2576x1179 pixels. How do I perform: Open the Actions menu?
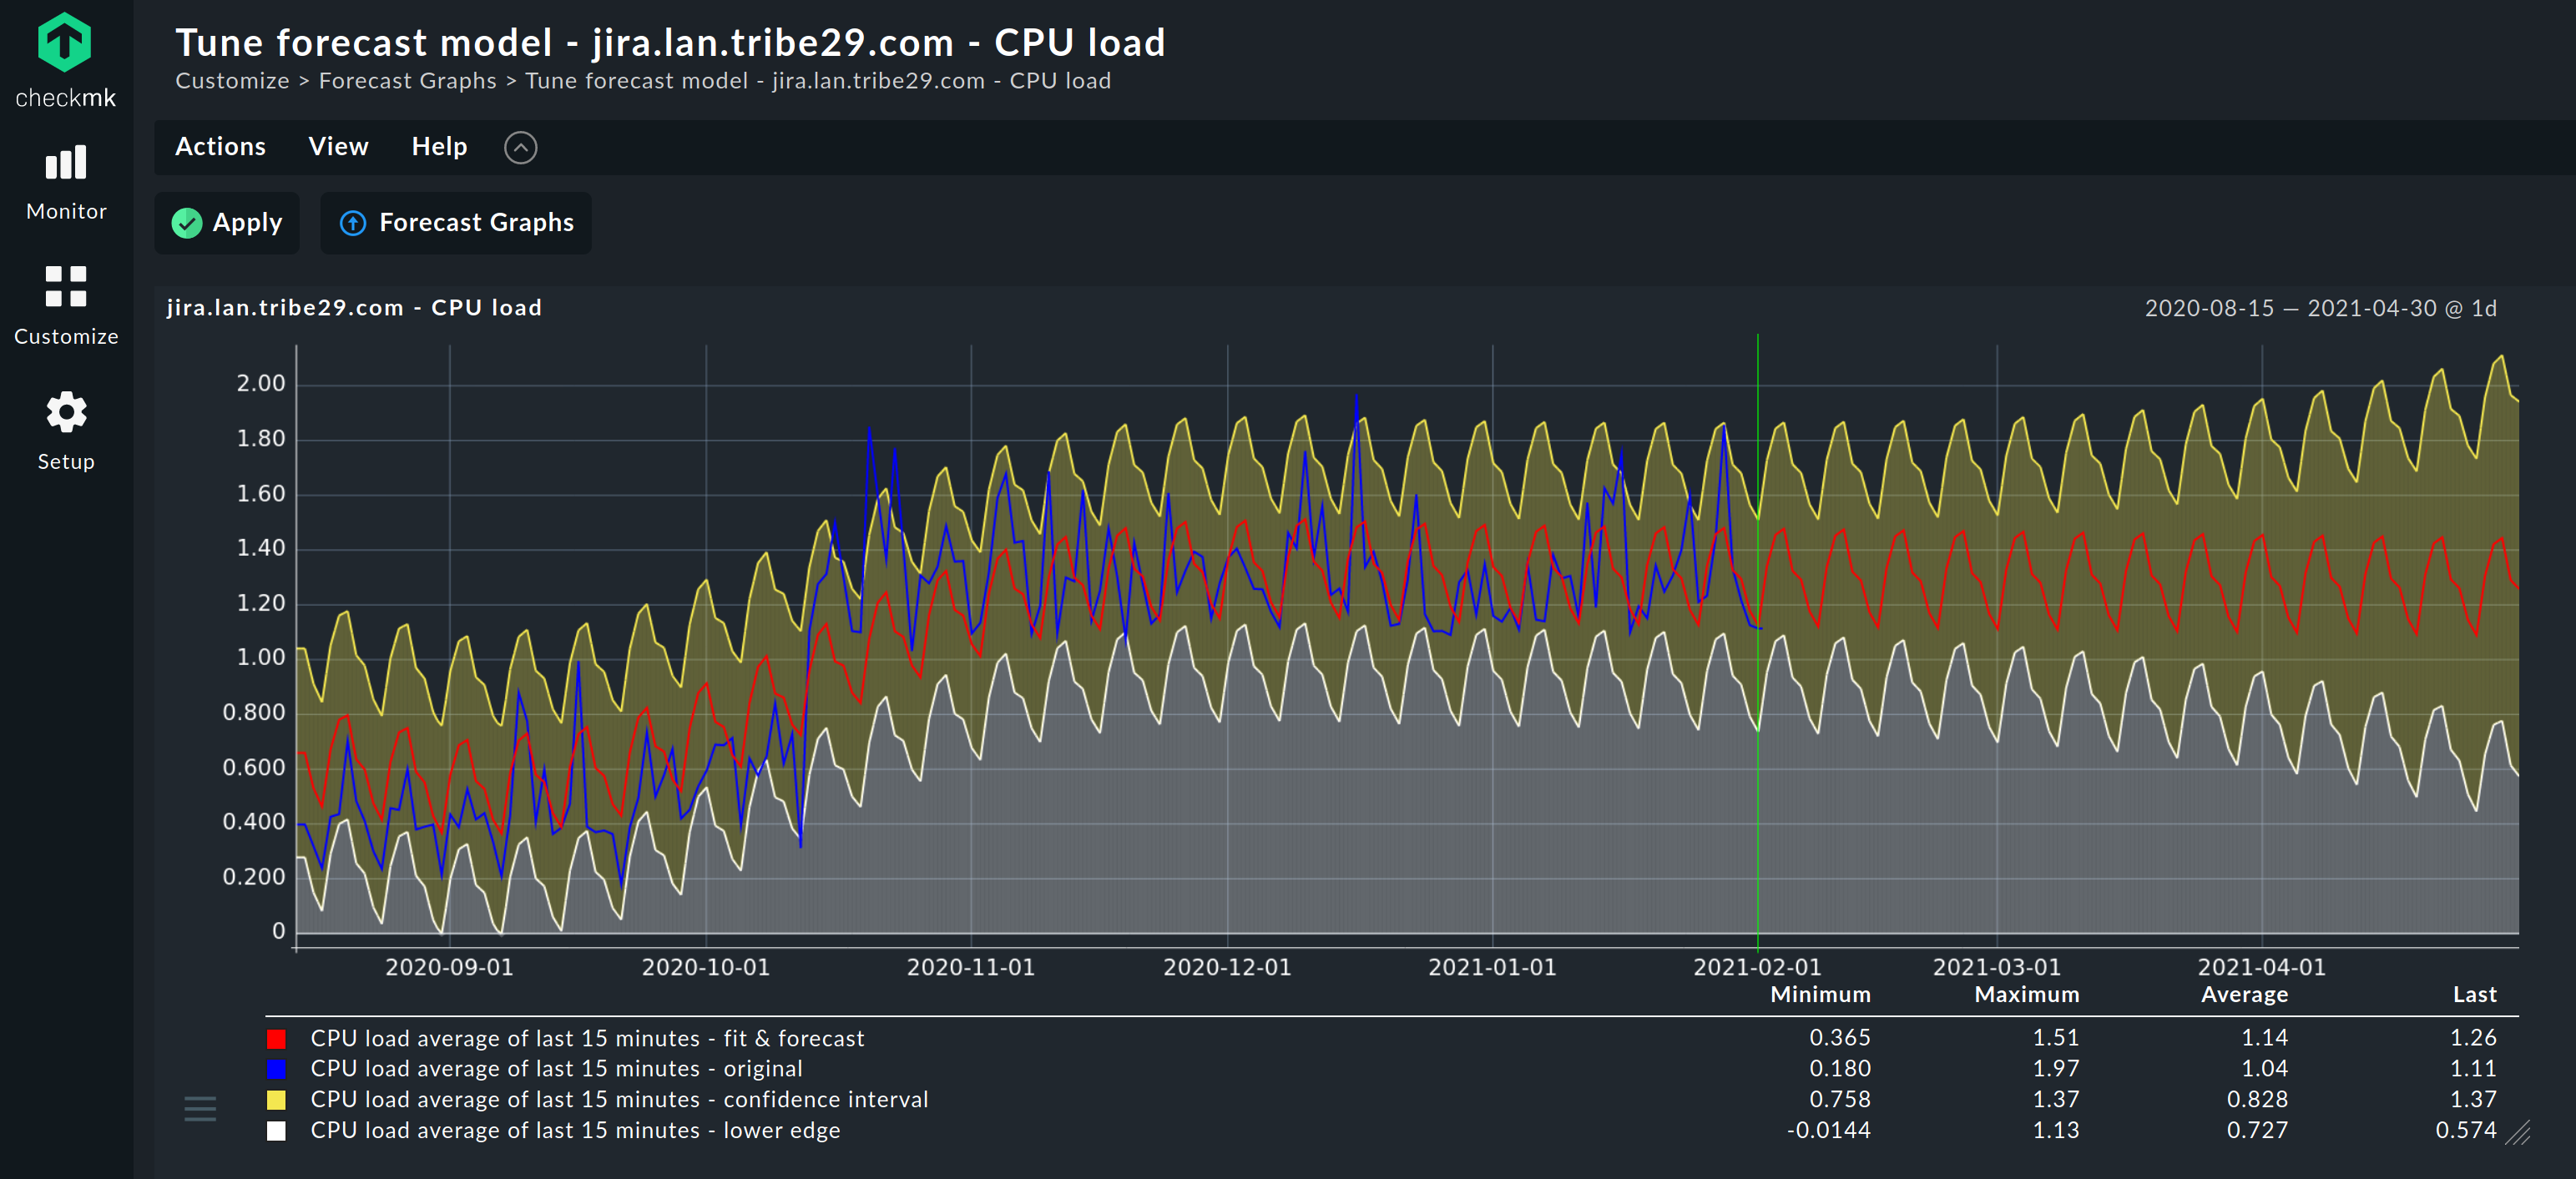(x=220, y=147)
